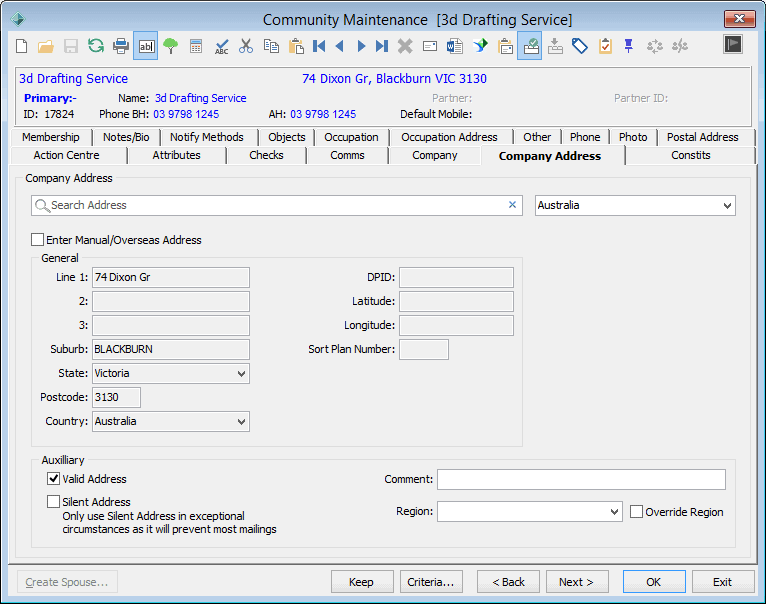This screenshot has width=766, height=604.
Task: Click the Comment input field
Action: (581, 479)
